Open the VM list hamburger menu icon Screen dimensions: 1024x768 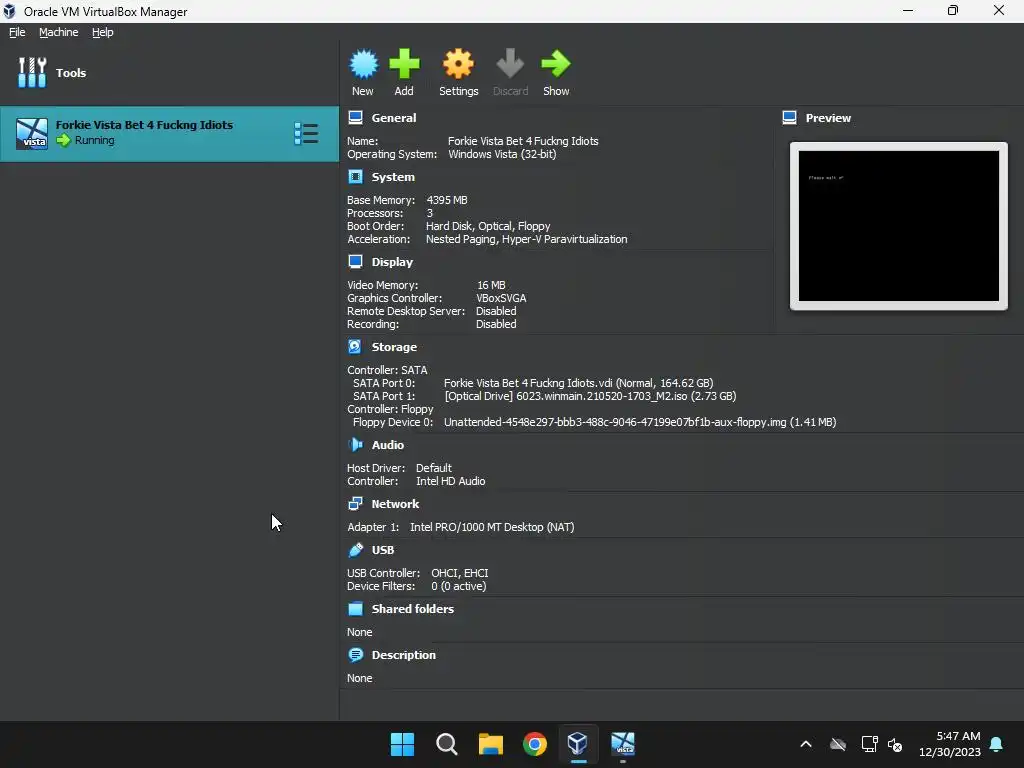[306, 133]
